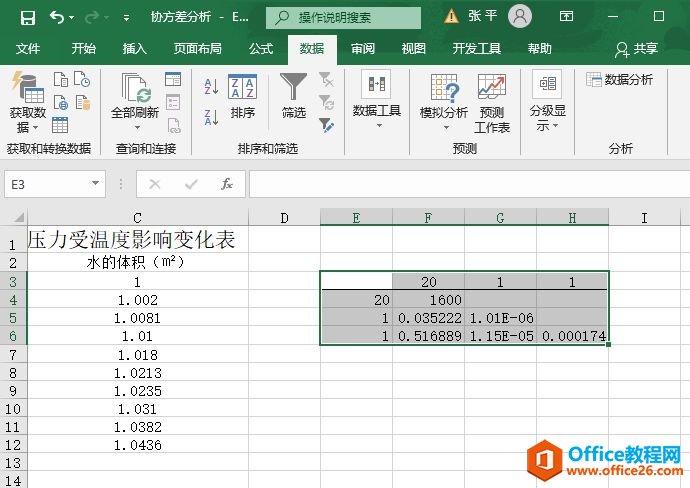
Task: Click the Reapply filter icon
Action: tap(326, 103)
